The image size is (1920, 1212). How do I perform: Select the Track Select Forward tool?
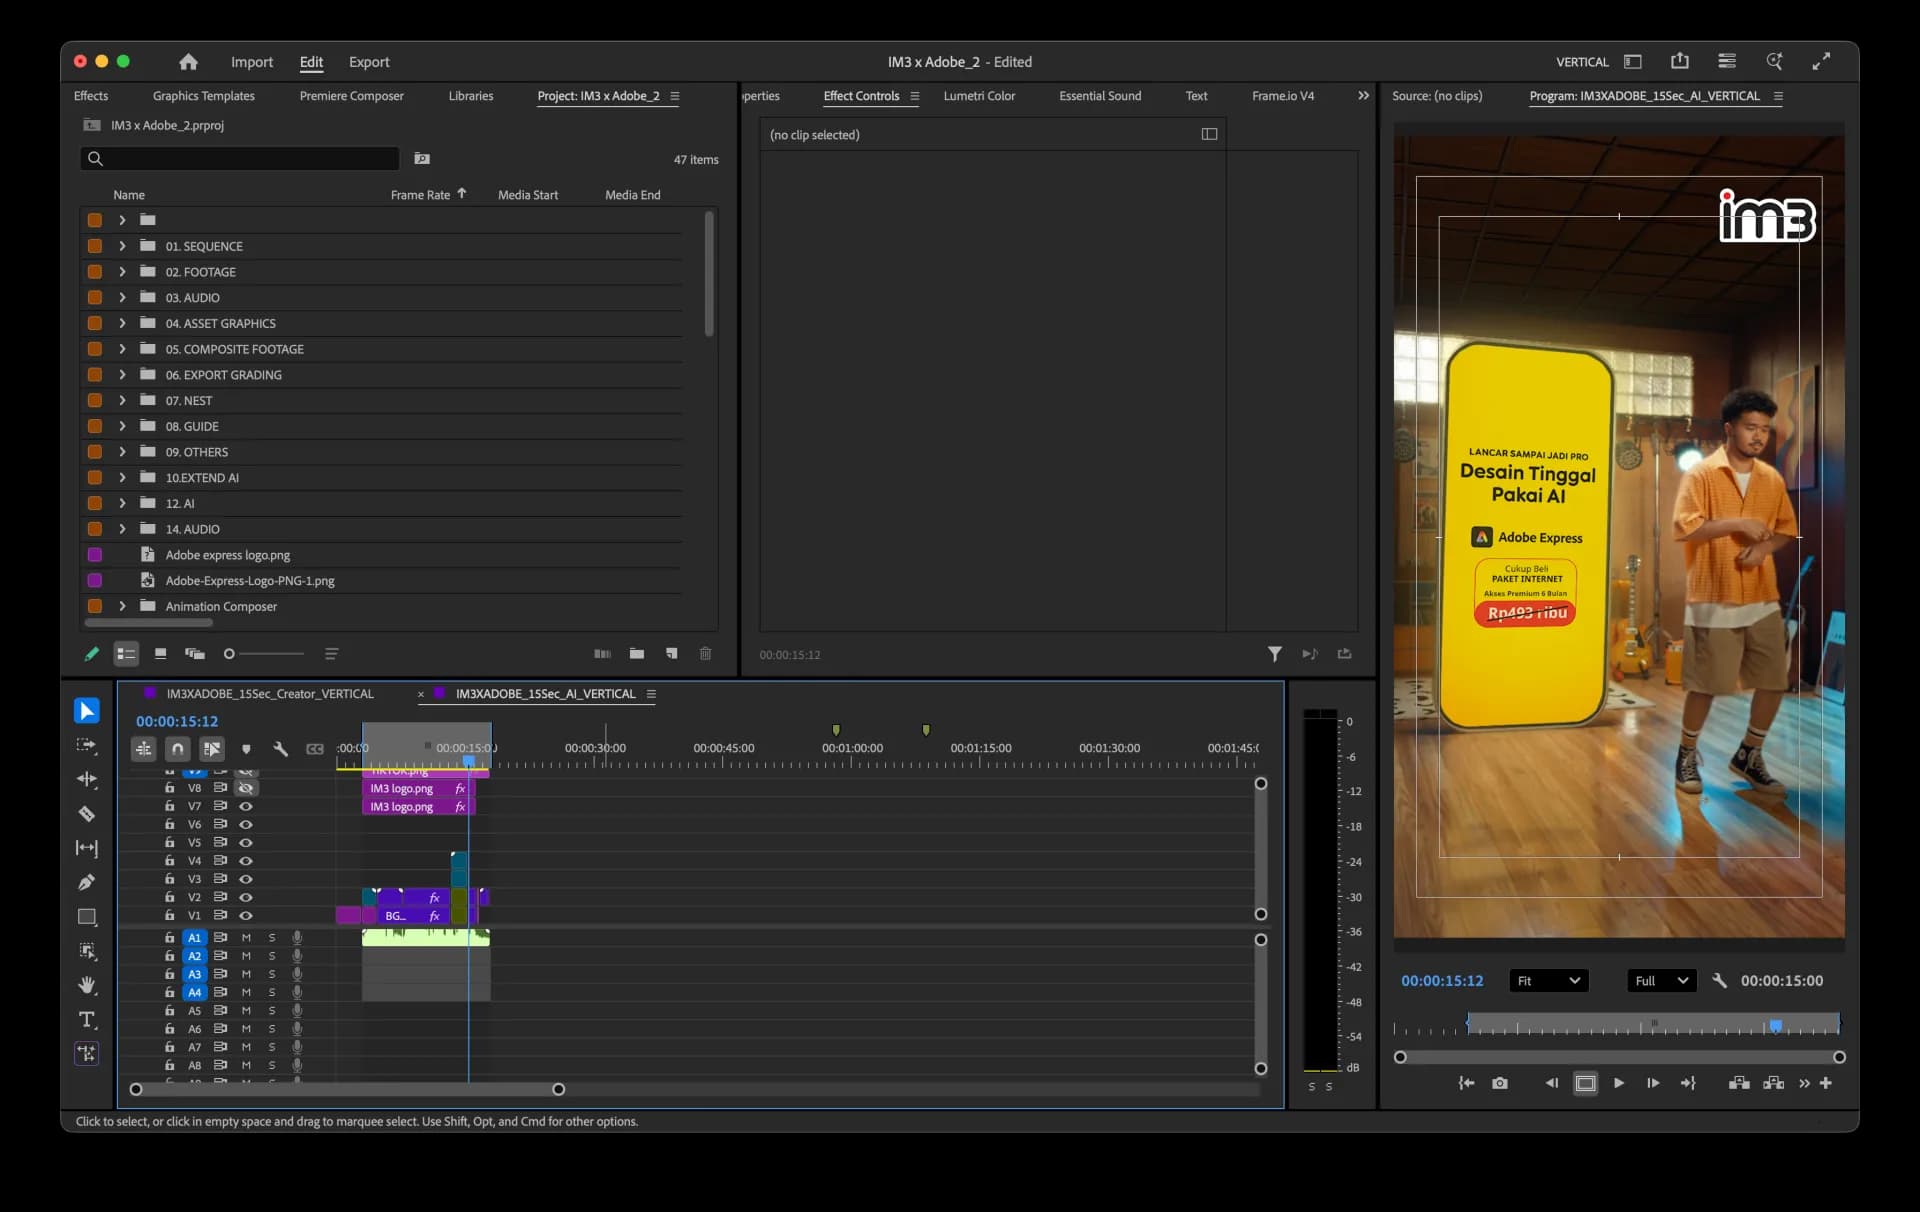click(87, 745)
